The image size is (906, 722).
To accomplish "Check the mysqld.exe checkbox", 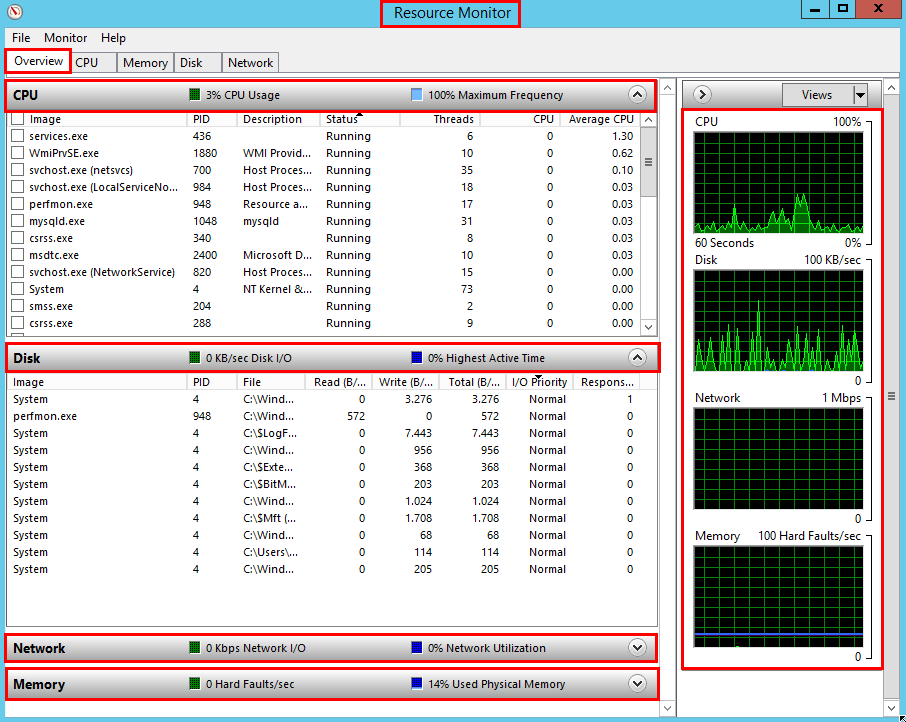I will click(x=17, y=221).
